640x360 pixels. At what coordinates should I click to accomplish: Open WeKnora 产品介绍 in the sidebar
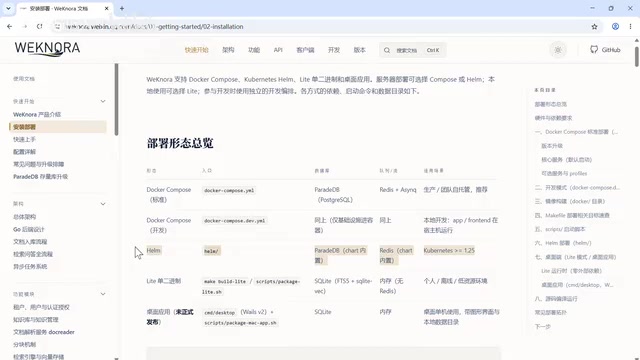37,114
